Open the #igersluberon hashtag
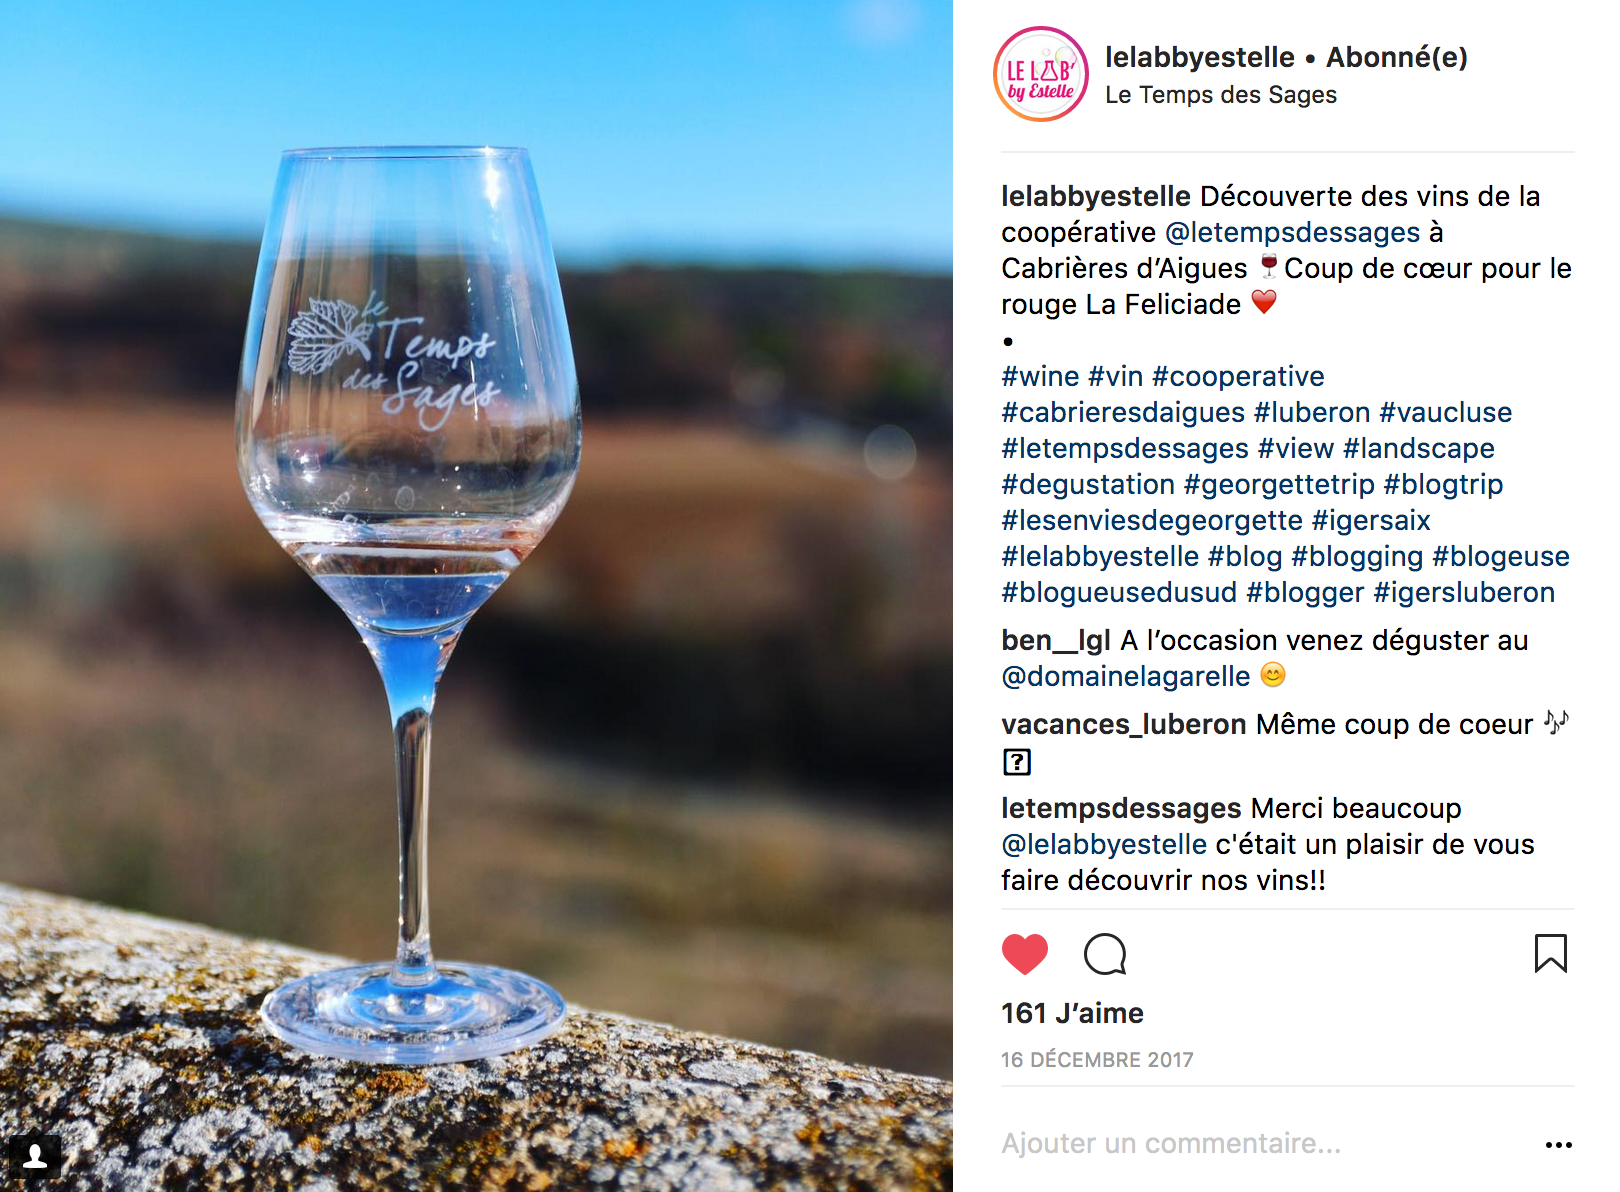The image size is (1620, 1192). pyautogui.click(x=1464, y=592)
